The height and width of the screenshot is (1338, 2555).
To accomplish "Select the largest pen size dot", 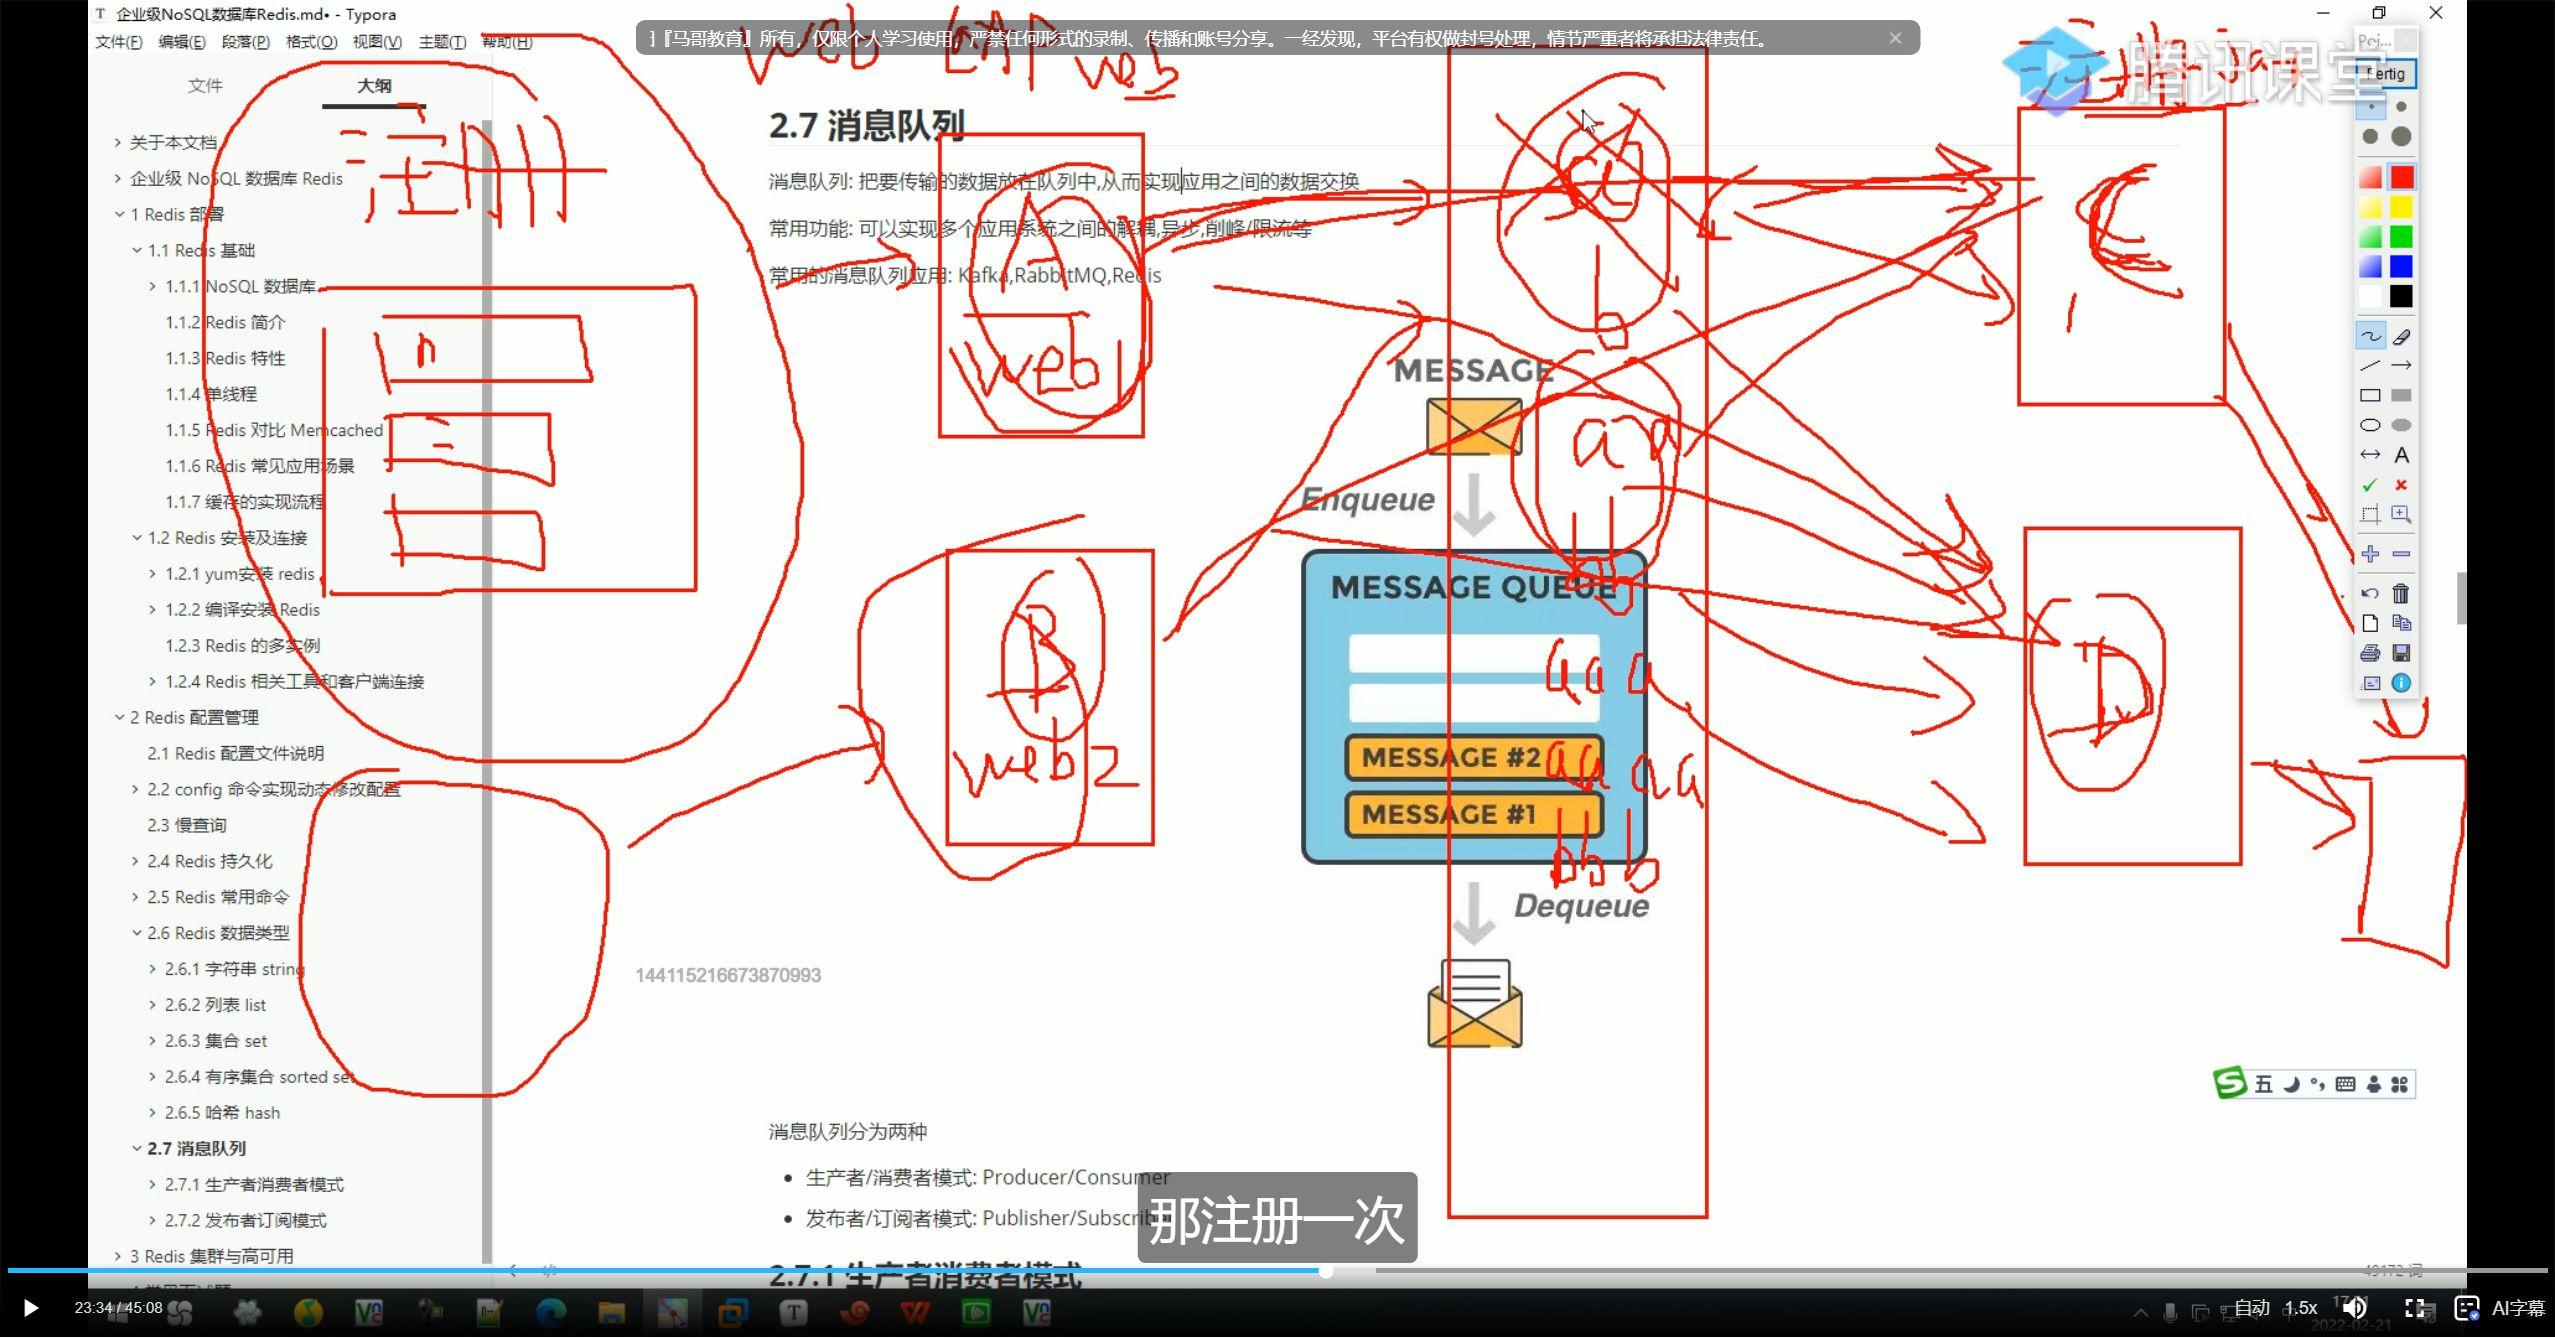I will pyautogui.click(x=2400, y=137).
